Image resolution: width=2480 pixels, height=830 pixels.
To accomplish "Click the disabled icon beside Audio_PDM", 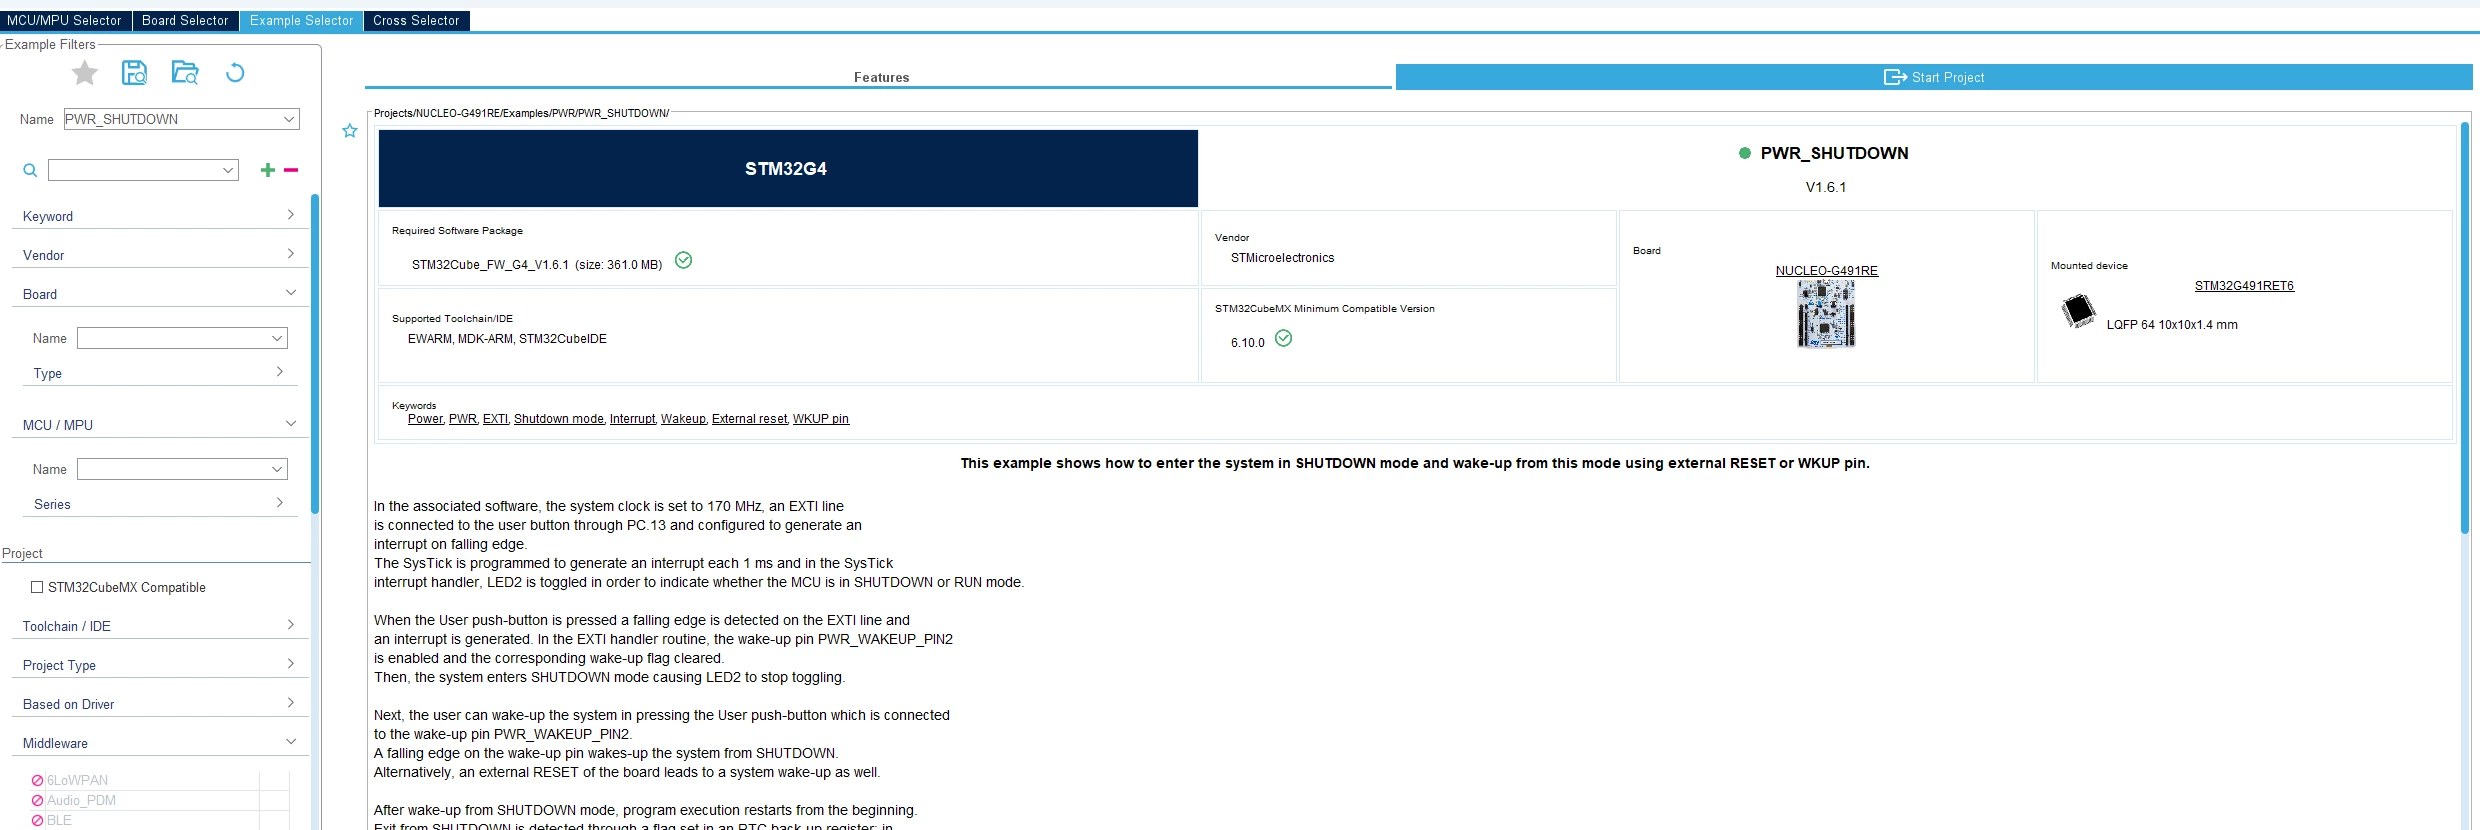I will (x=37, y=801).
